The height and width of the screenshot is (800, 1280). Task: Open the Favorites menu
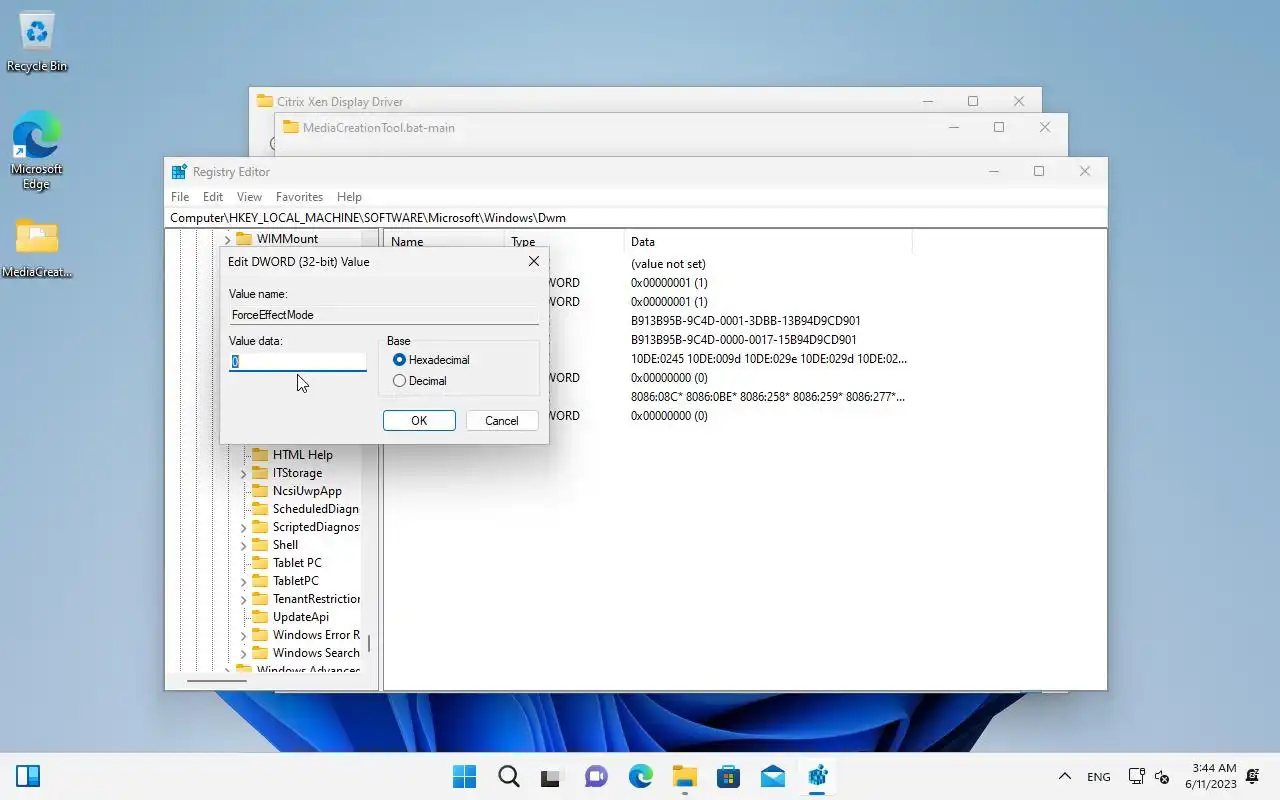click(x=299, y=197)
